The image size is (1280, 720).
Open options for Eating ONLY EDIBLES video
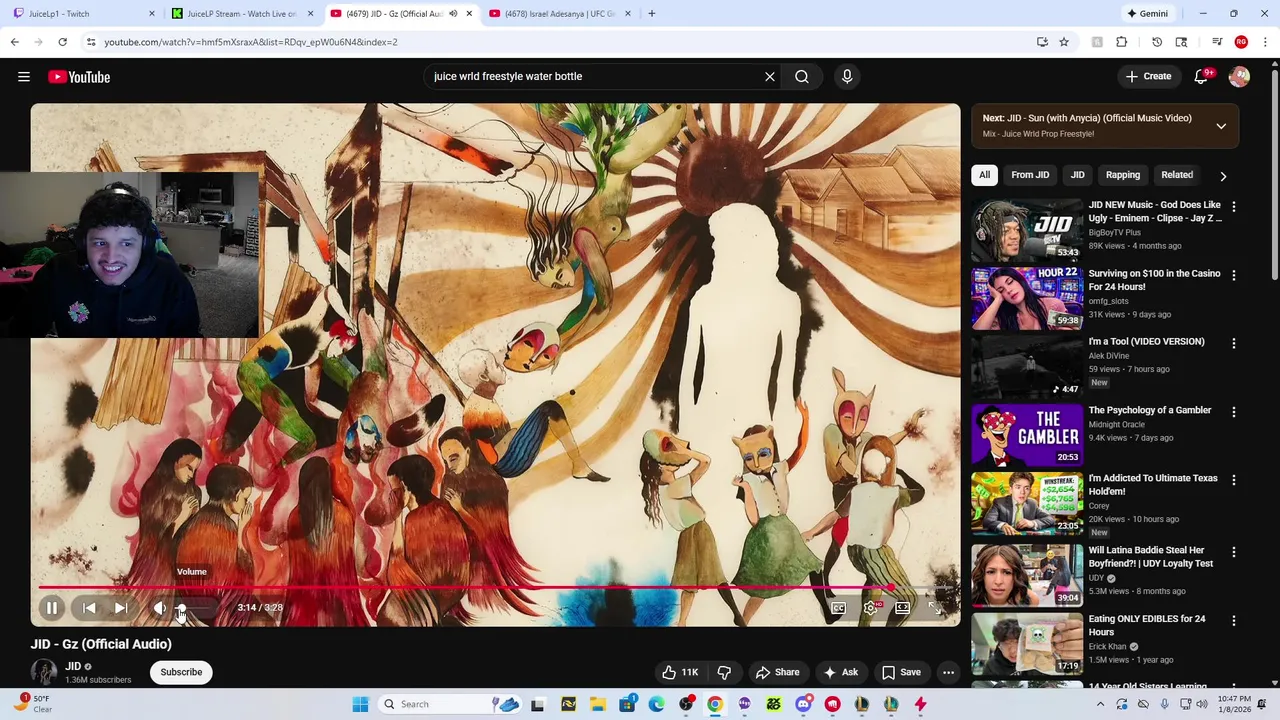[1233, 620]
